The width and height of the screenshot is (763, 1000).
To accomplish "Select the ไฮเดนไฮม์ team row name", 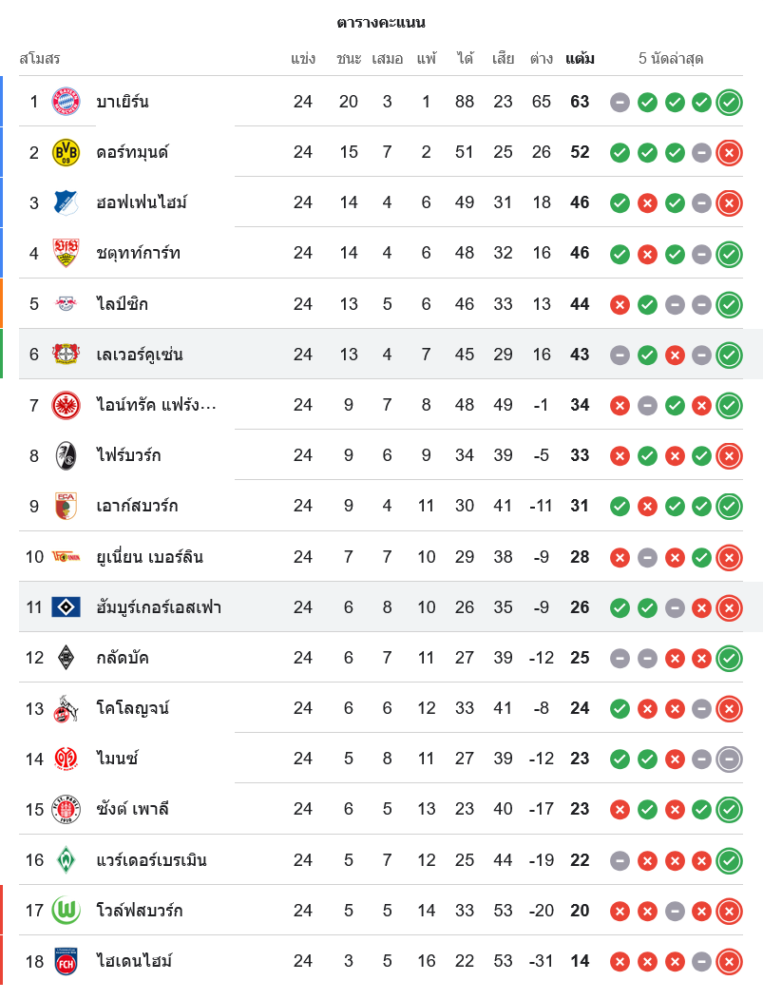I will click(134, 961).
